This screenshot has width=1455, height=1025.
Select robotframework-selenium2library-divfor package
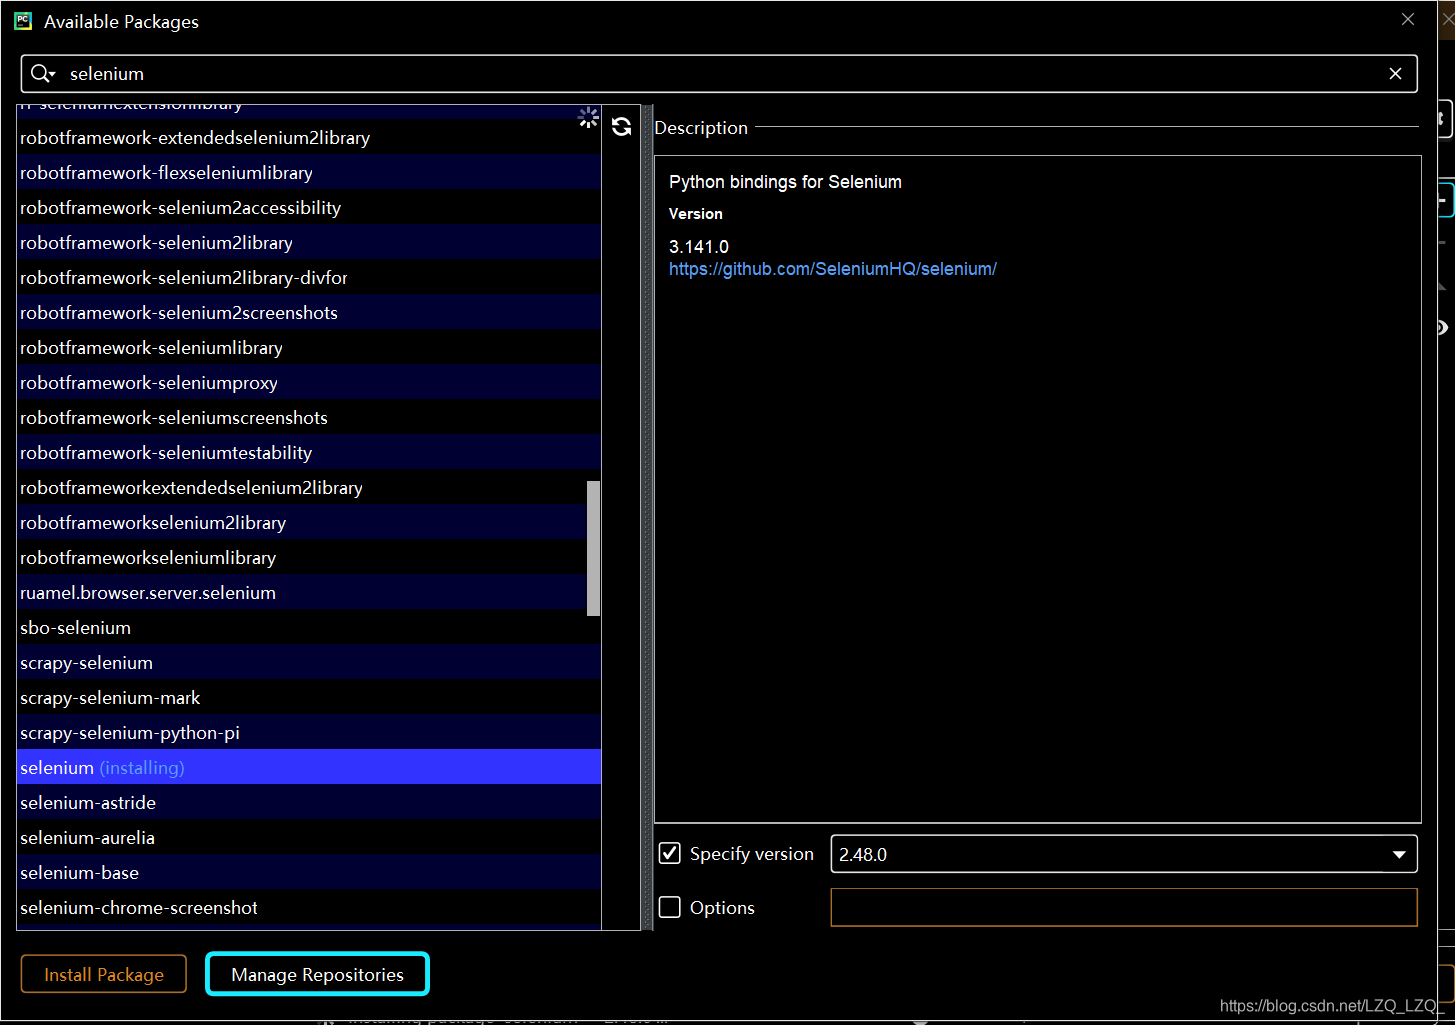coord(309,277)
